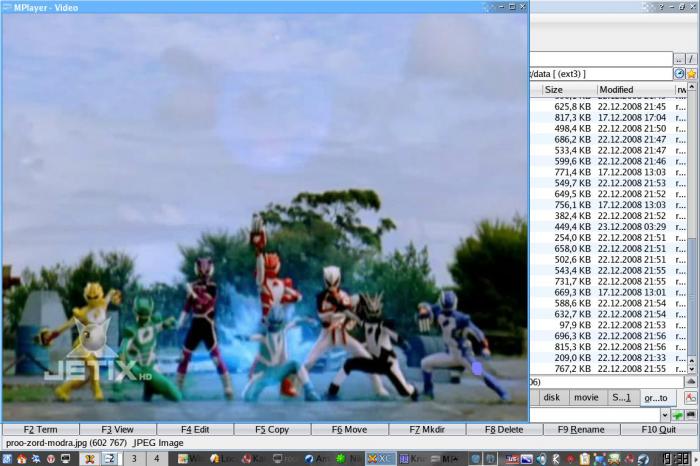The width and height of the screenshot is (700, 466).
Task: Click the '/' root directory button
Action: [x=691, y=59]
